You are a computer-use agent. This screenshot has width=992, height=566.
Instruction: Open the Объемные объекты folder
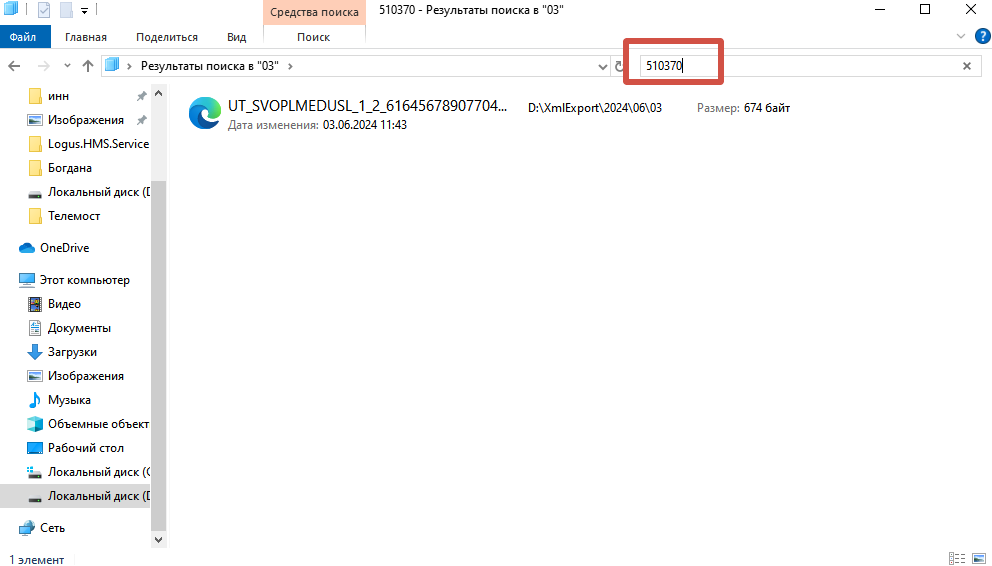pyautogui.click(x=98, y=424)
